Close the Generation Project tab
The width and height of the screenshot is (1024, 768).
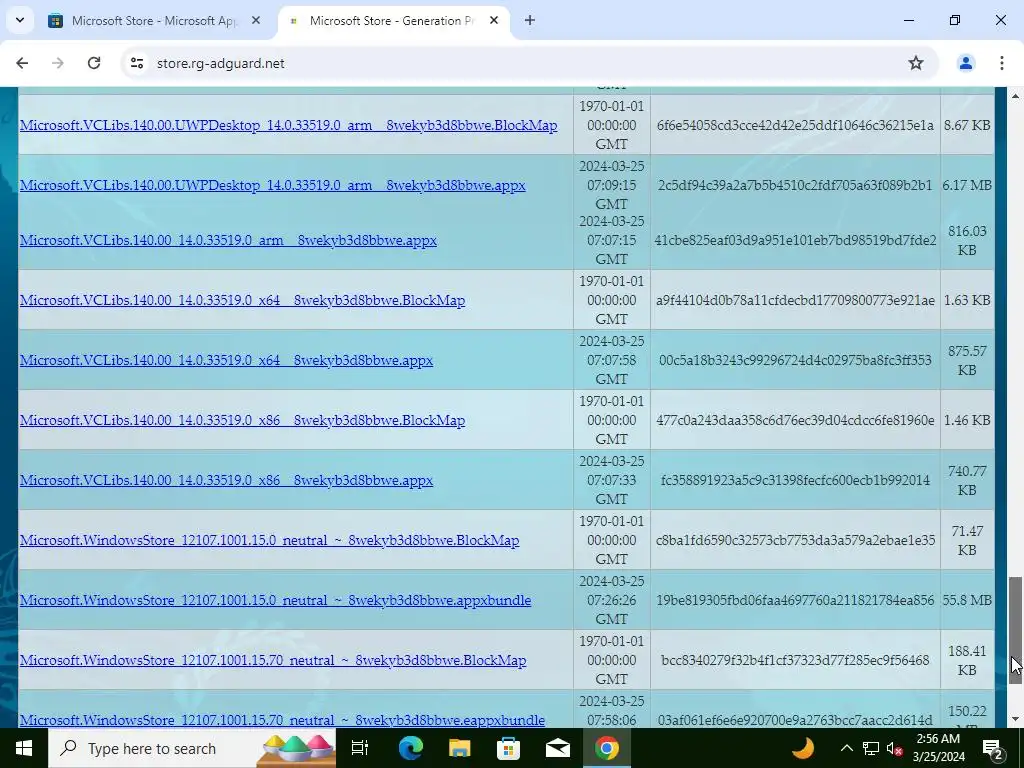tap(494, 20)
